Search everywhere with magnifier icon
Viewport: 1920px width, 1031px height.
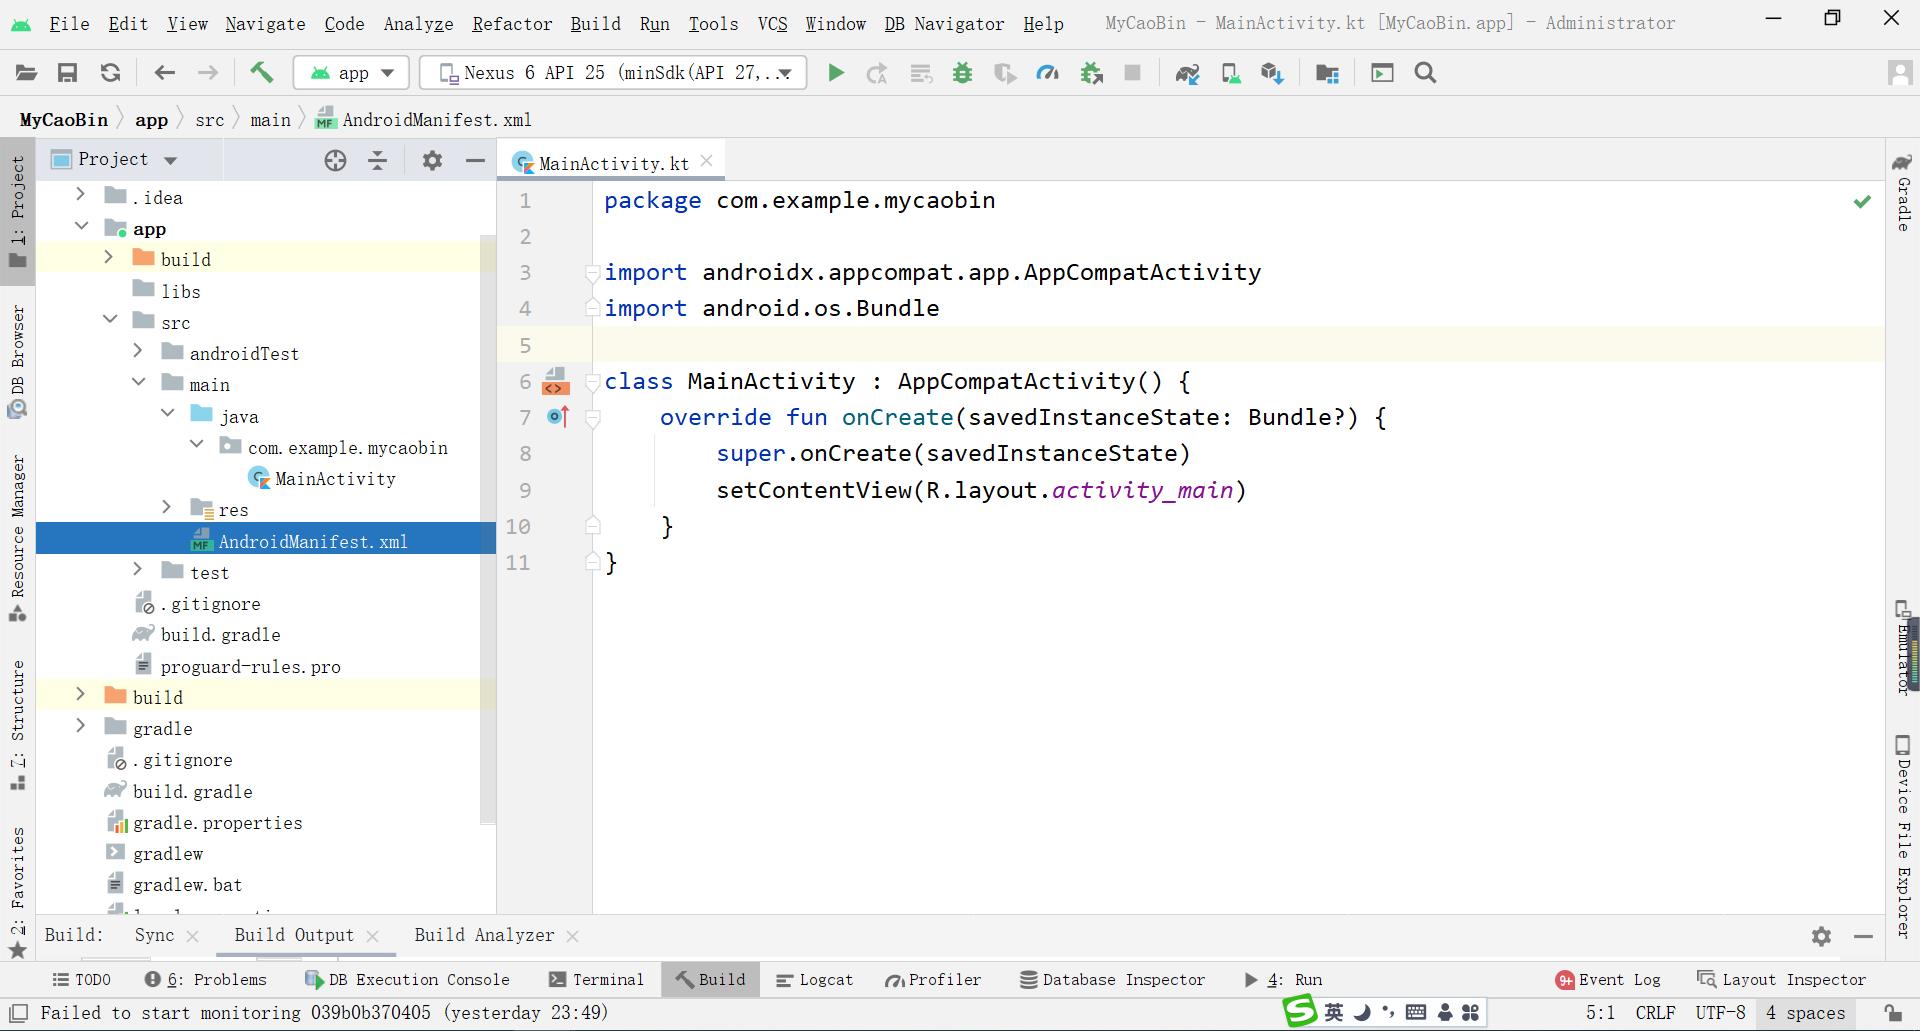coord(1426,73)
